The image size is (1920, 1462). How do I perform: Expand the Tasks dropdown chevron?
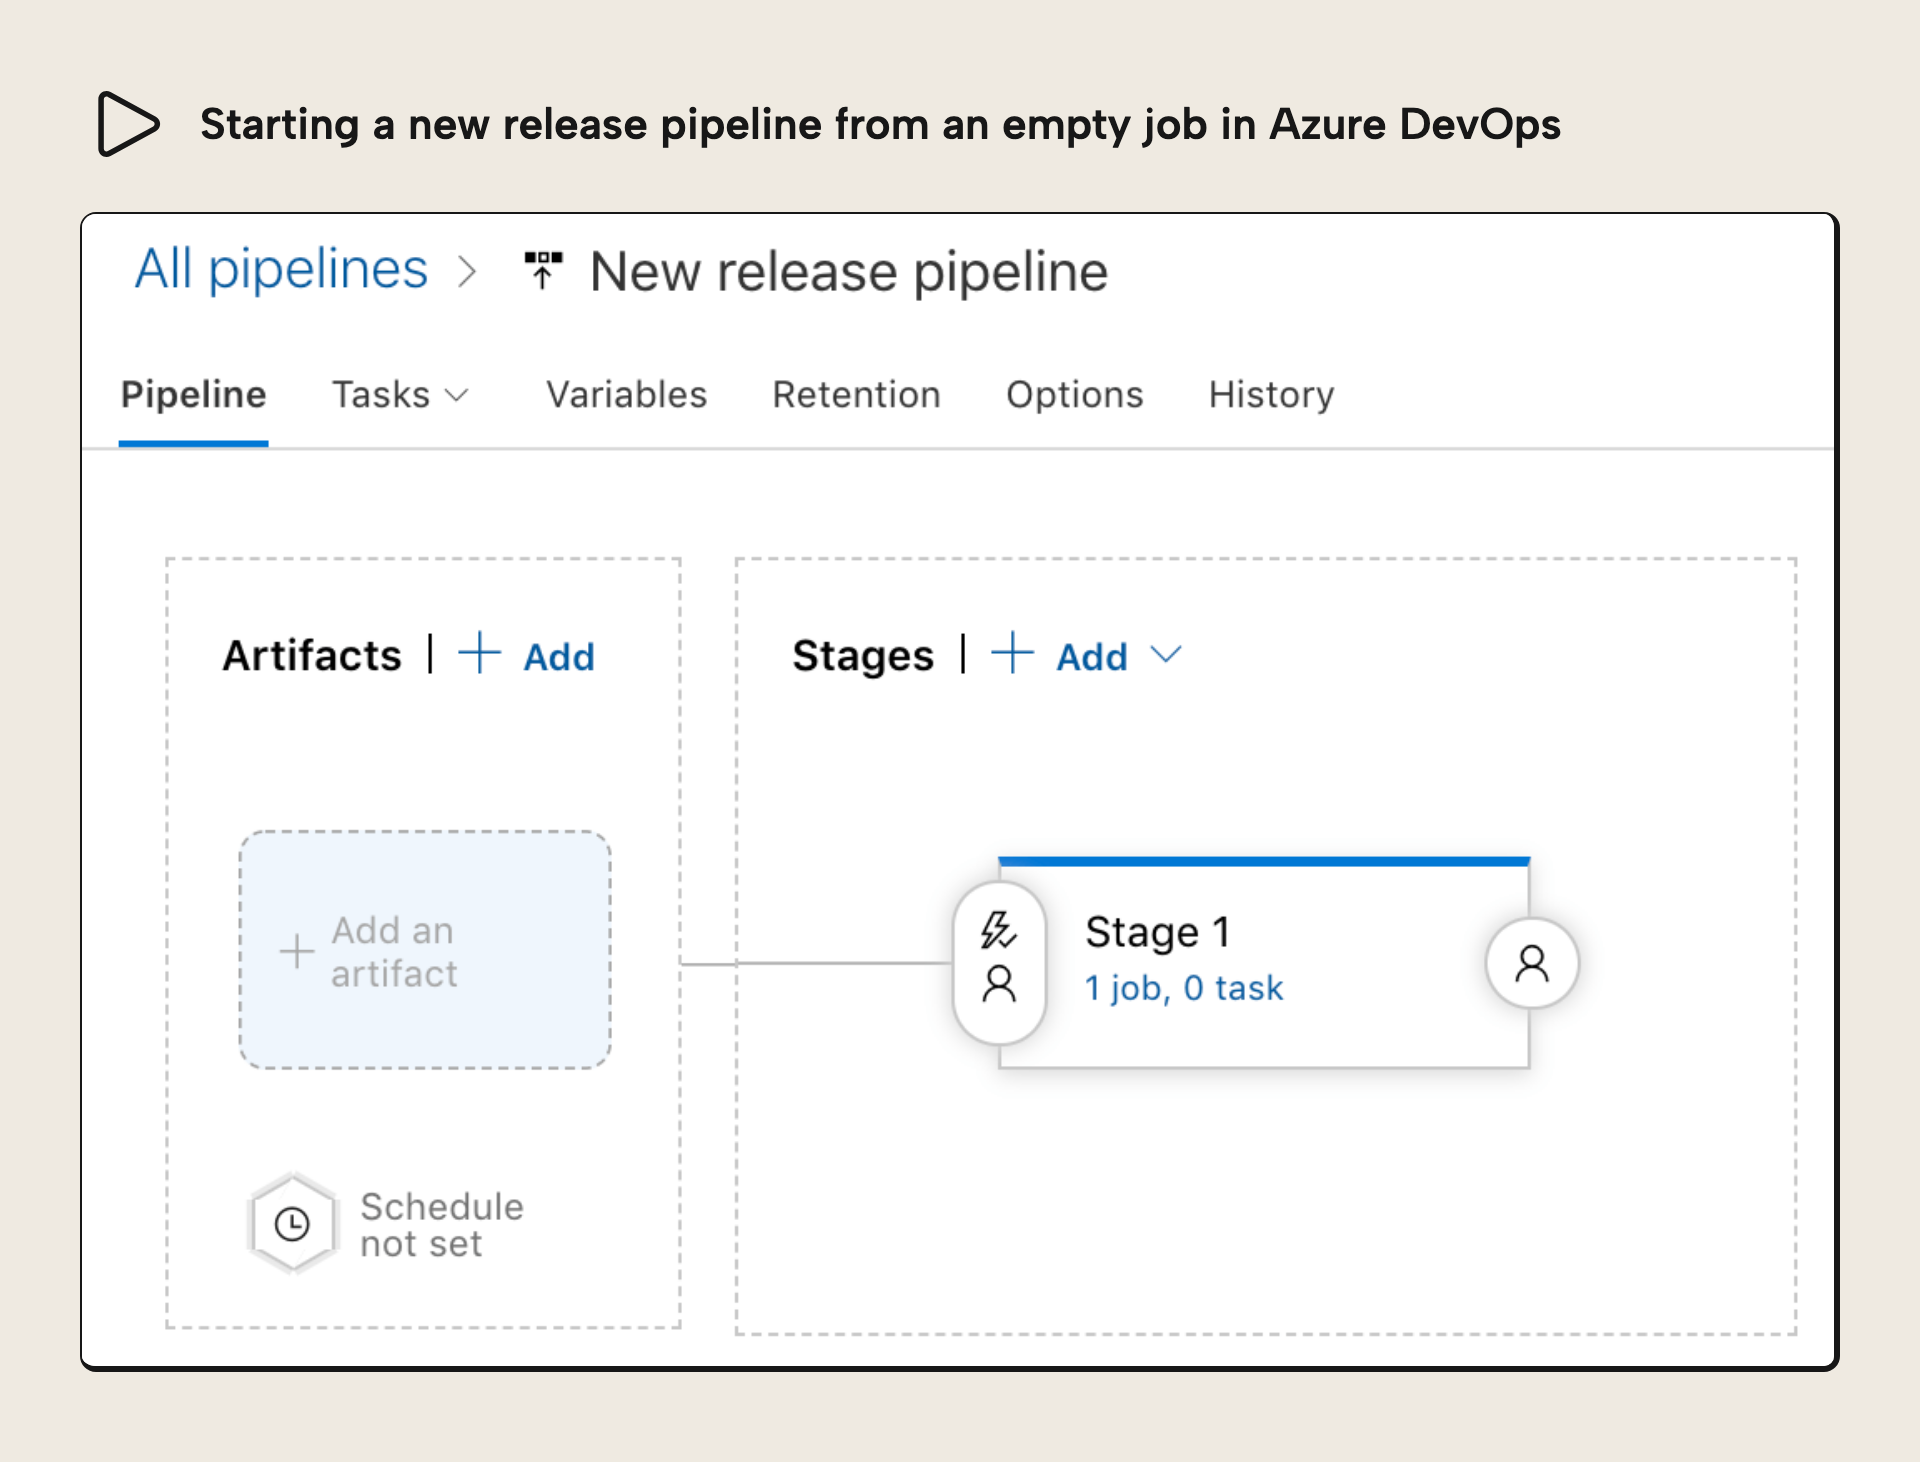coord(456,396)
